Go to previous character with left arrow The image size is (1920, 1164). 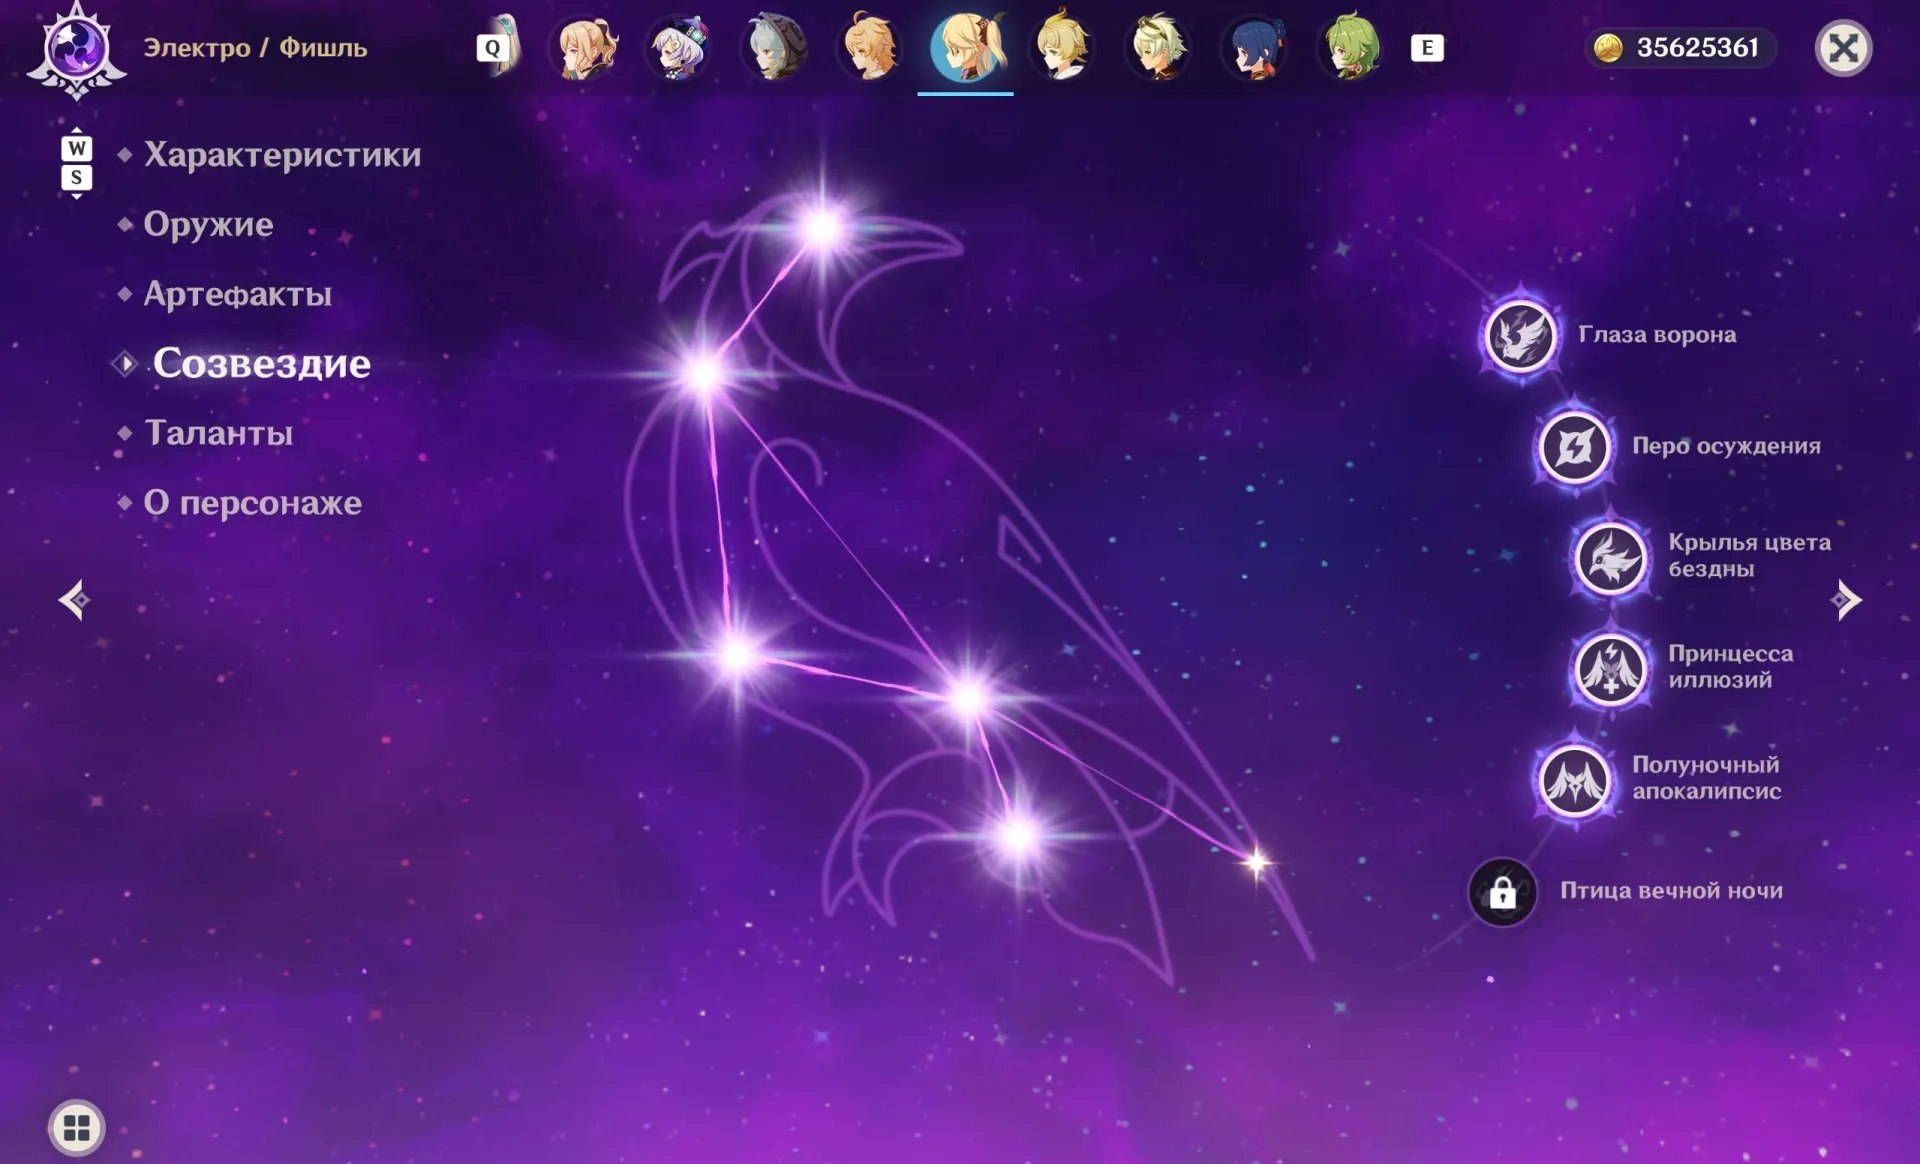coord(75,600)
